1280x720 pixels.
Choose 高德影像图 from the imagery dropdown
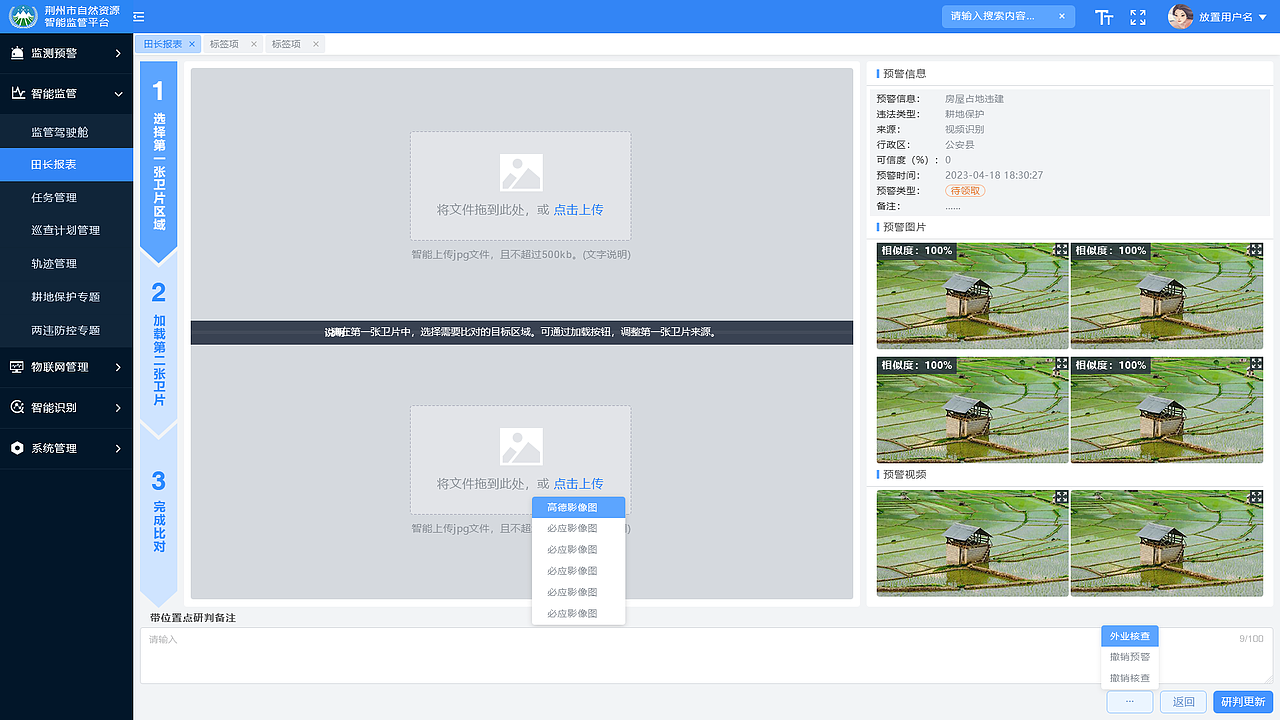coord(578,507)
